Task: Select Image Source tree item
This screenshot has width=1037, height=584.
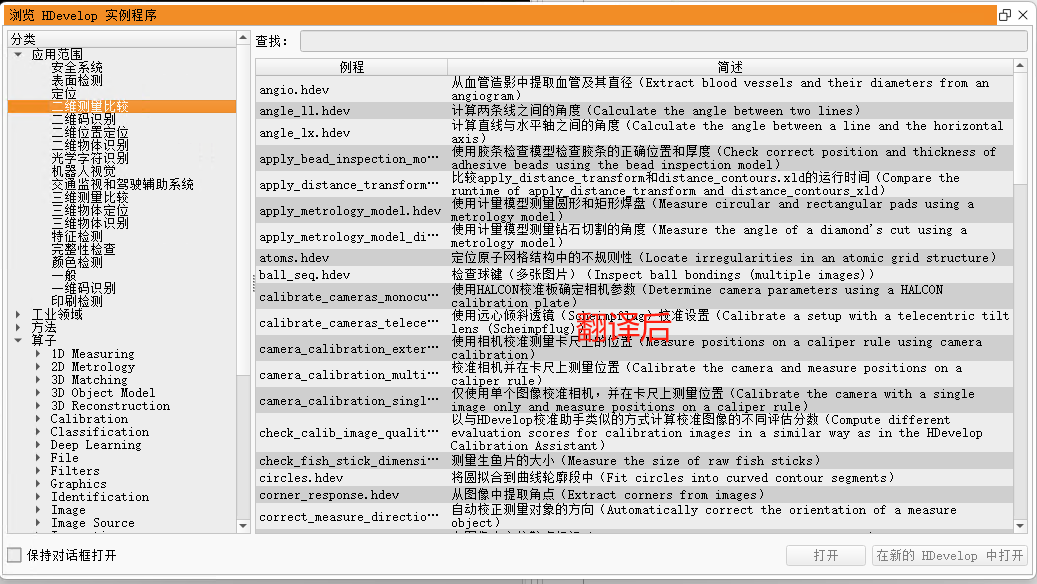Action: (x=93, y=522)
